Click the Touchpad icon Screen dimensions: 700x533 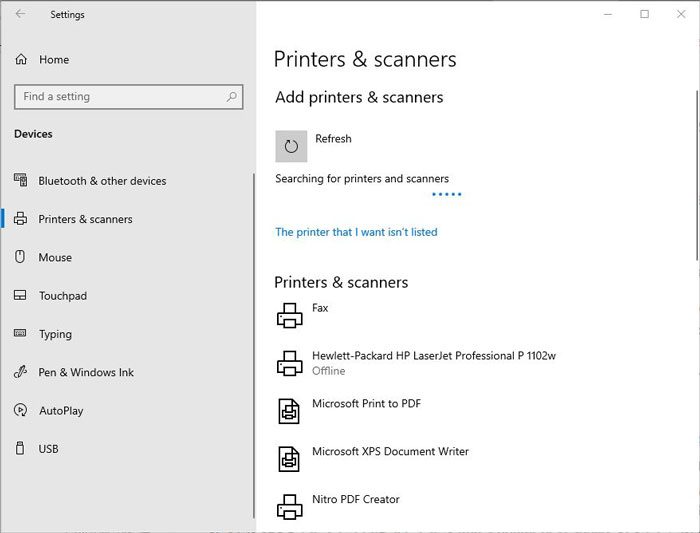pyautogui.click(x=20, y=295)
